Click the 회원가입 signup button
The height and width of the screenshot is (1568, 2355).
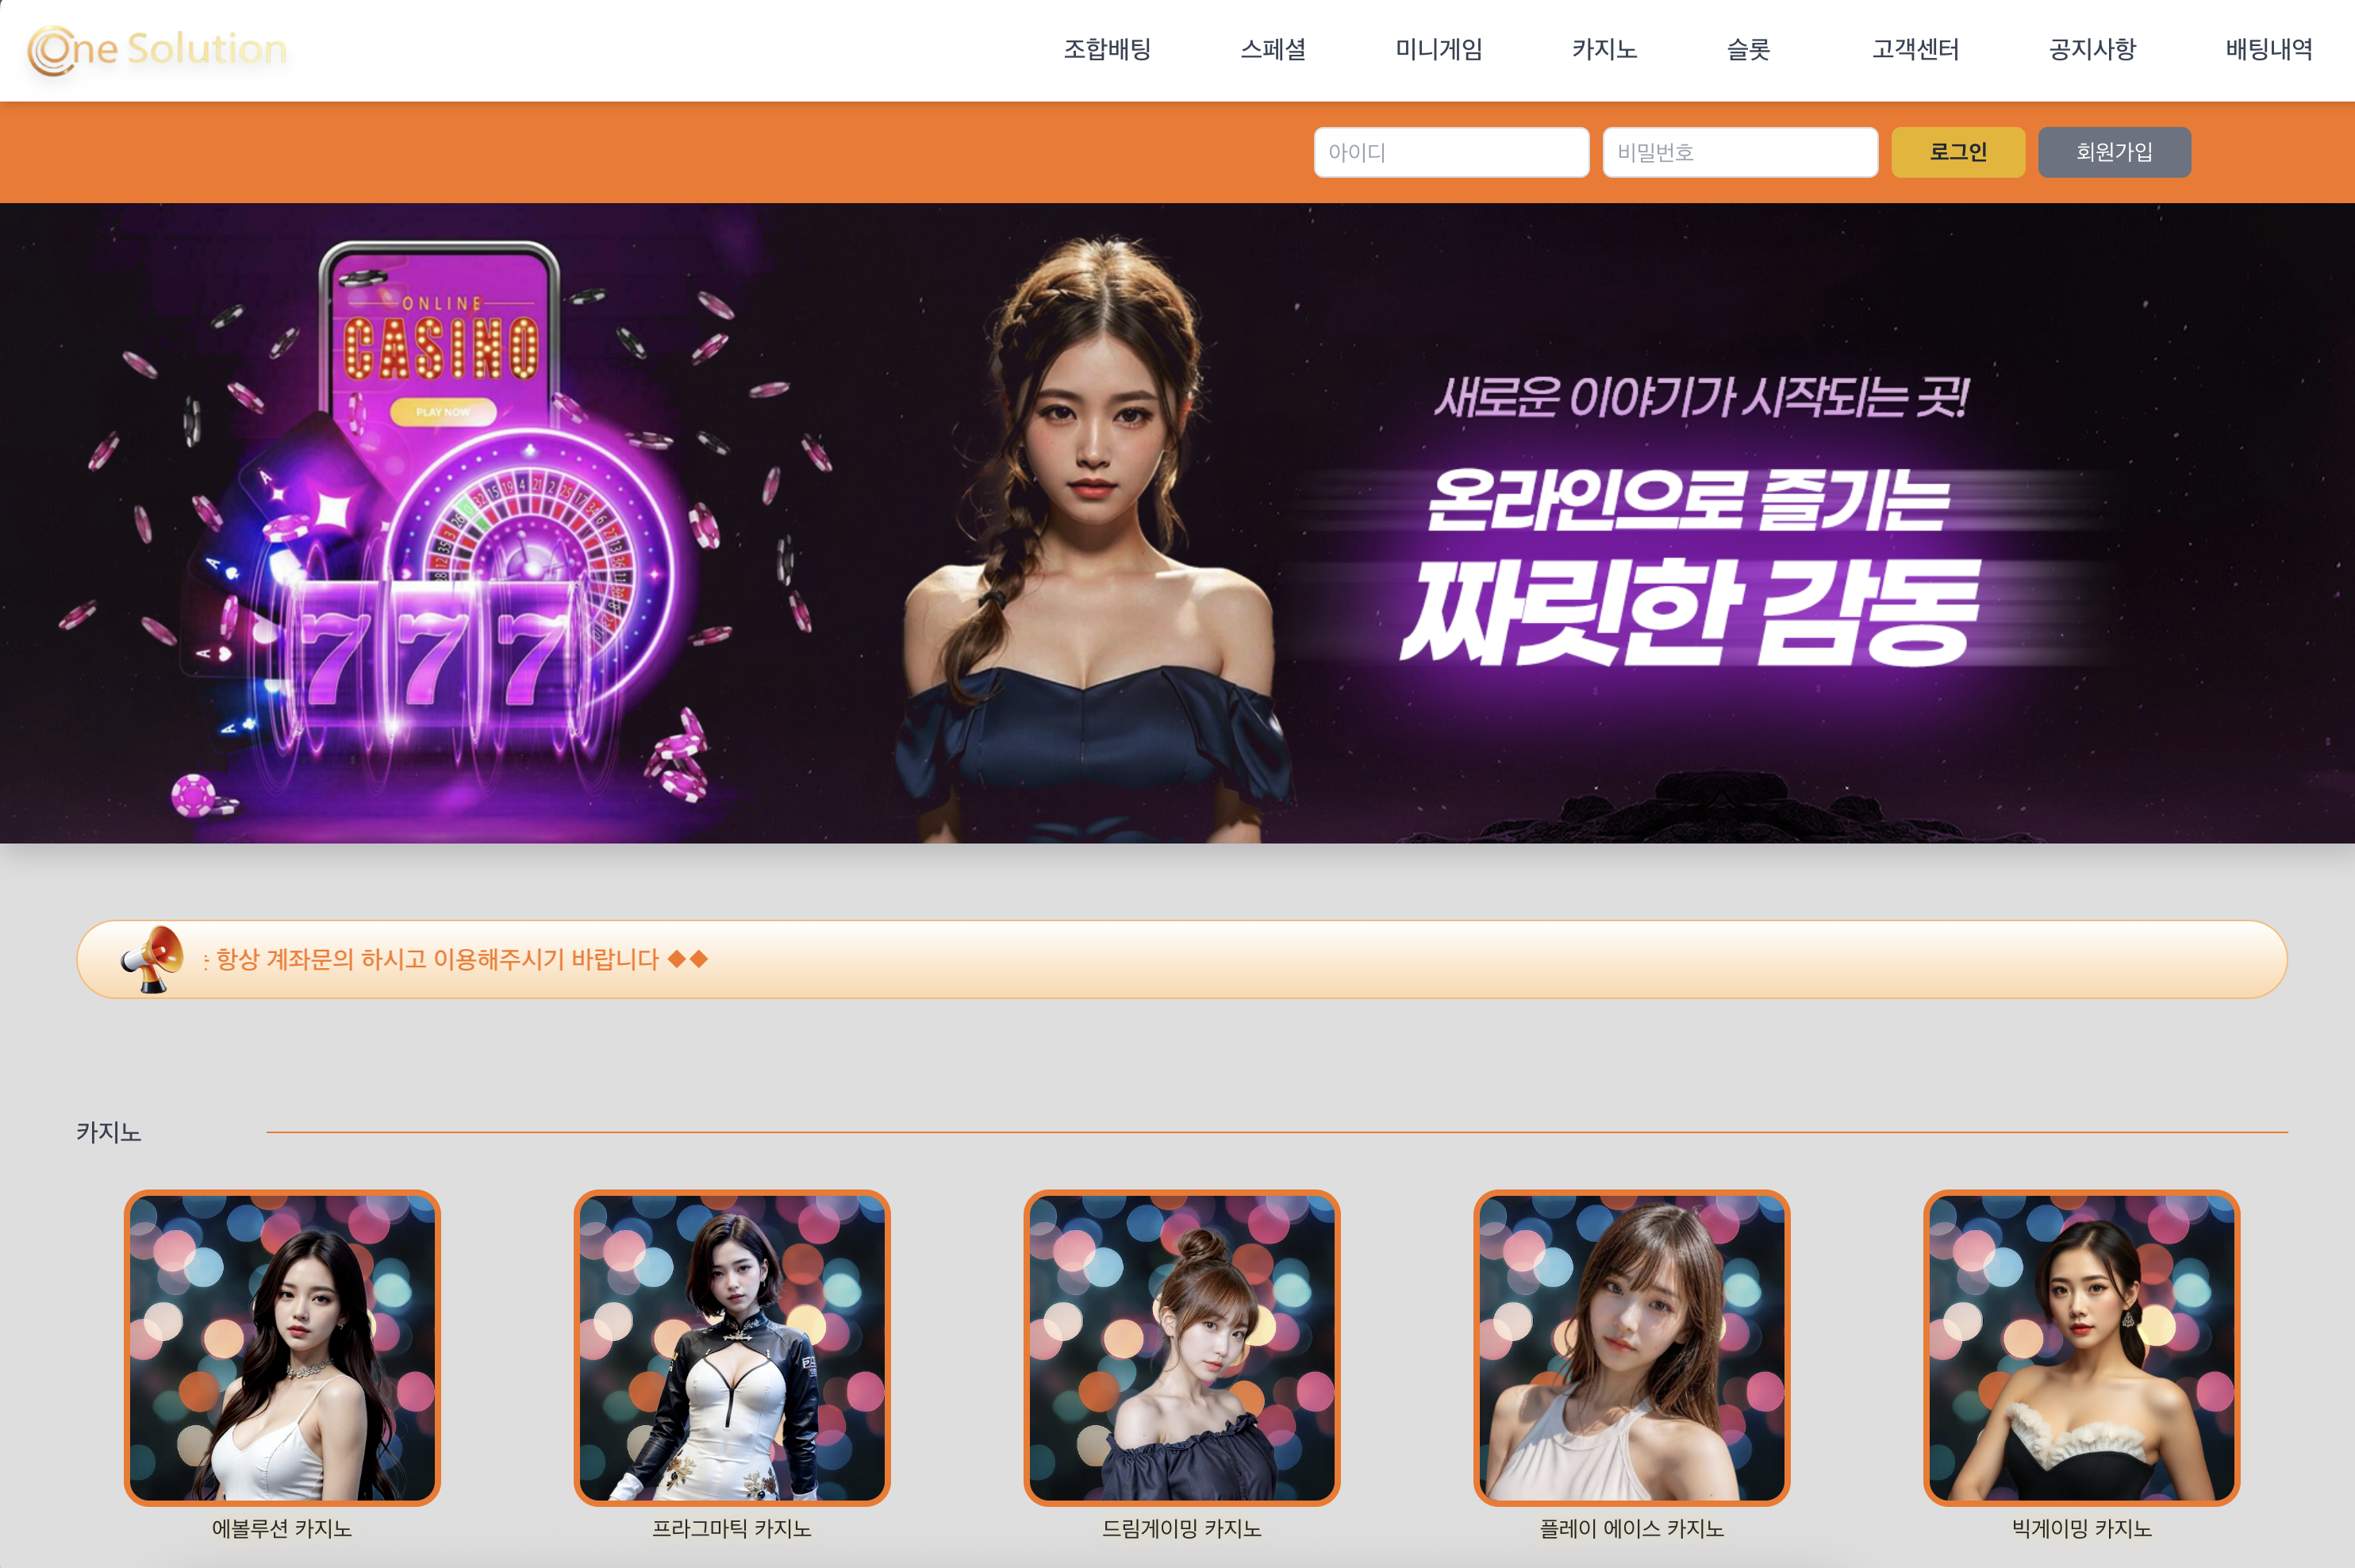(x=2113, y=152)
